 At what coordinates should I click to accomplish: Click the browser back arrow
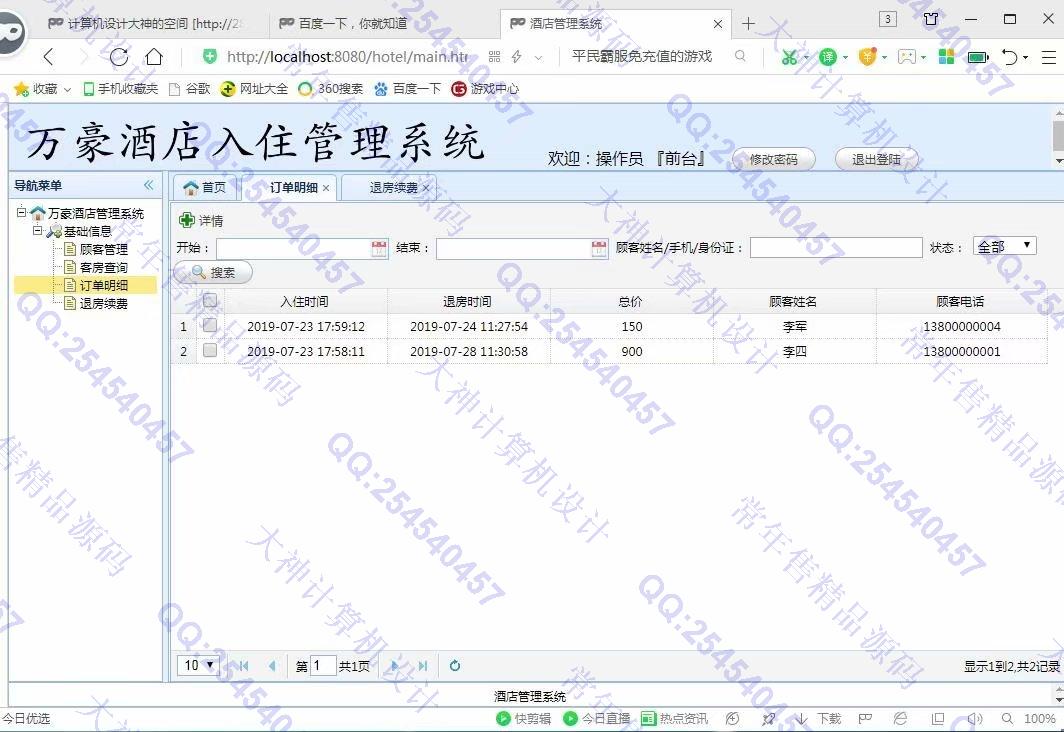tap(48, 57)
